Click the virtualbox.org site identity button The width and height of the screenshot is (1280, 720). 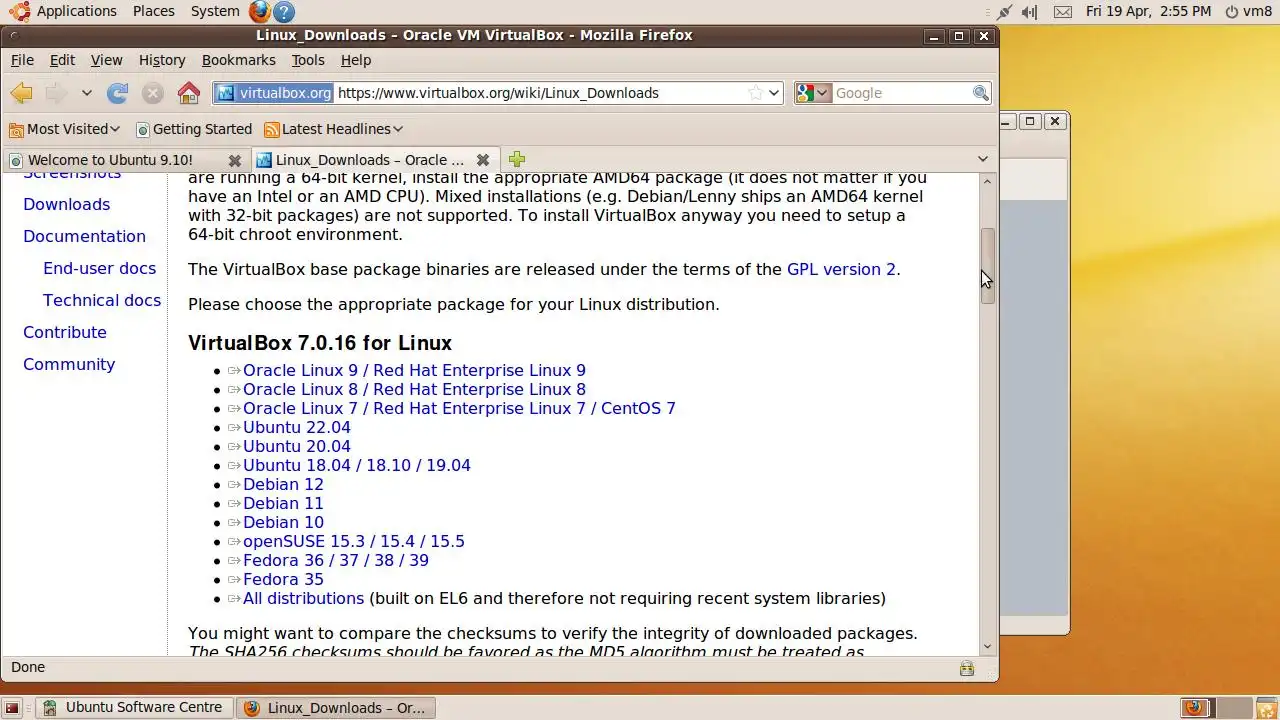pos(274,93)
